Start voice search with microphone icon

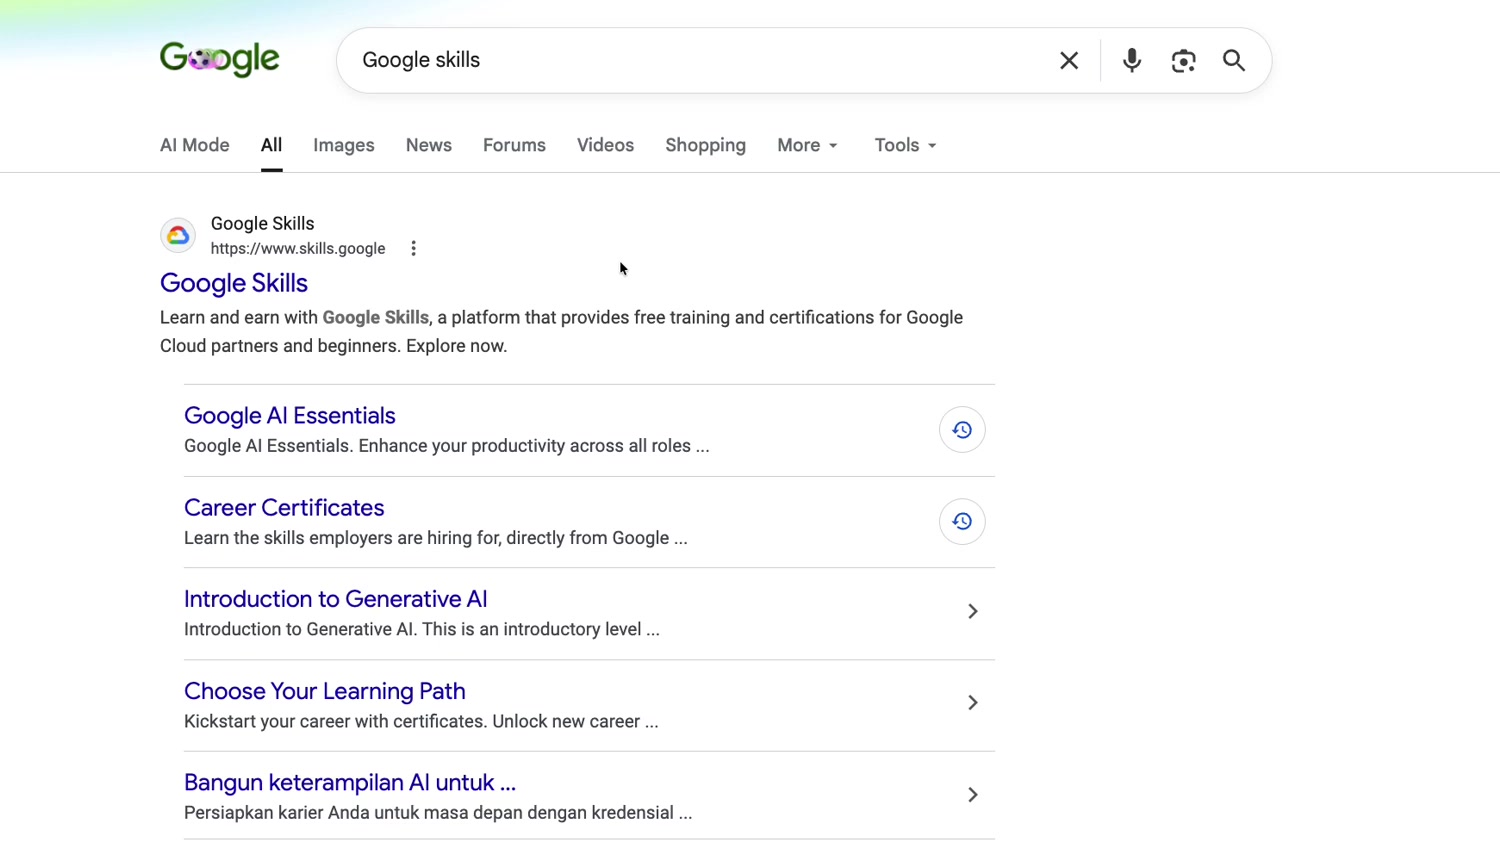coord(1132,61)
